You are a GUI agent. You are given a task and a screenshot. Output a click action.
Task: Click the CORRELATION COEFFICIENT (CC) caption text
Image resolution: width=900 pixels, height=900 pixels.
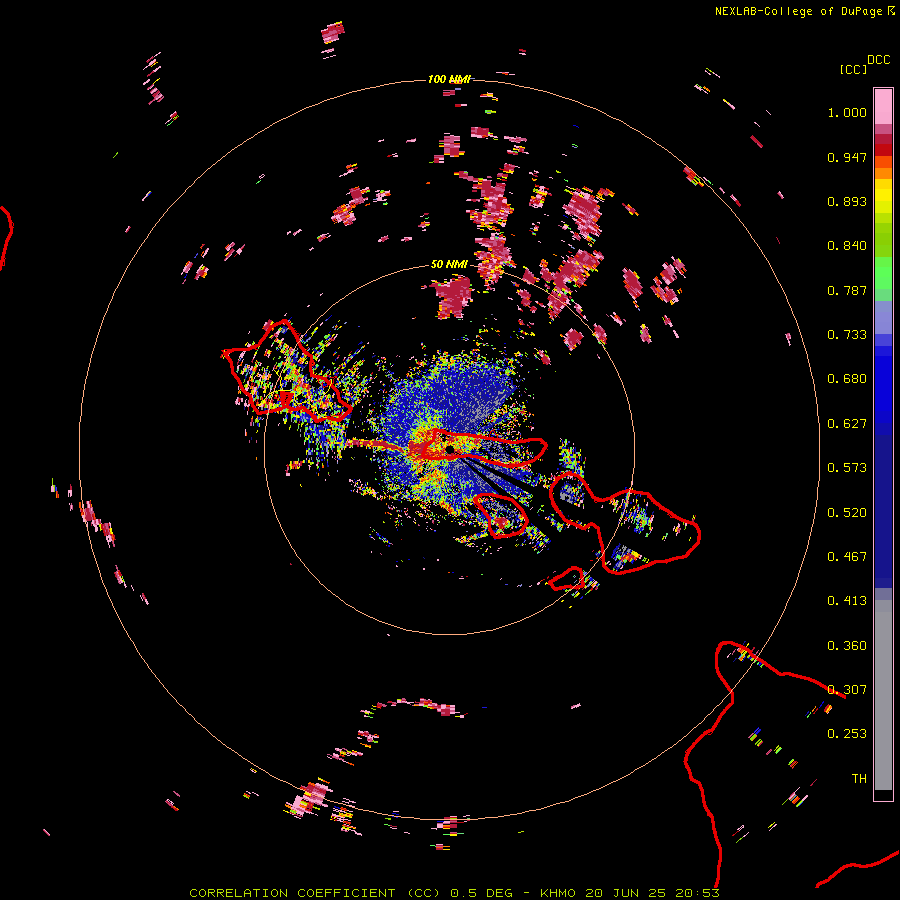point(315,893)
